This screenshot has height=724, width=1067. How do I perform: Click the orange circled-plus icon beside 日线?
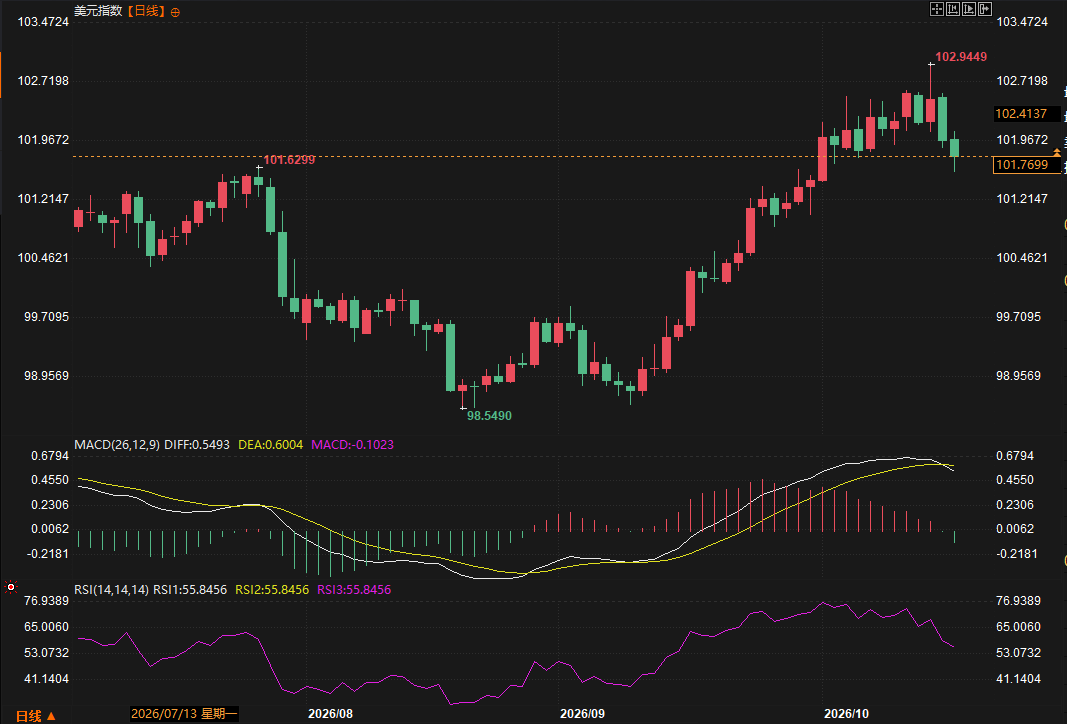click(176, 12)
